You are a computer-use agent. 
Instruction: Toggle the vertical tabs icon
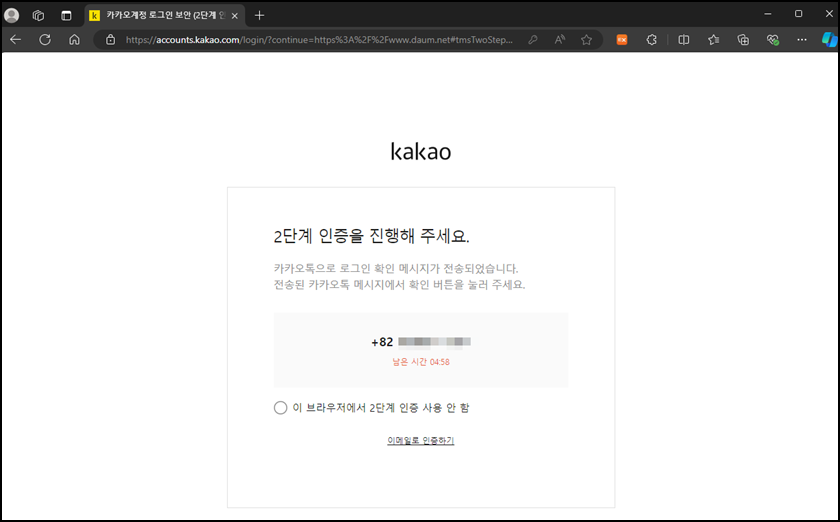coord(66,16)
